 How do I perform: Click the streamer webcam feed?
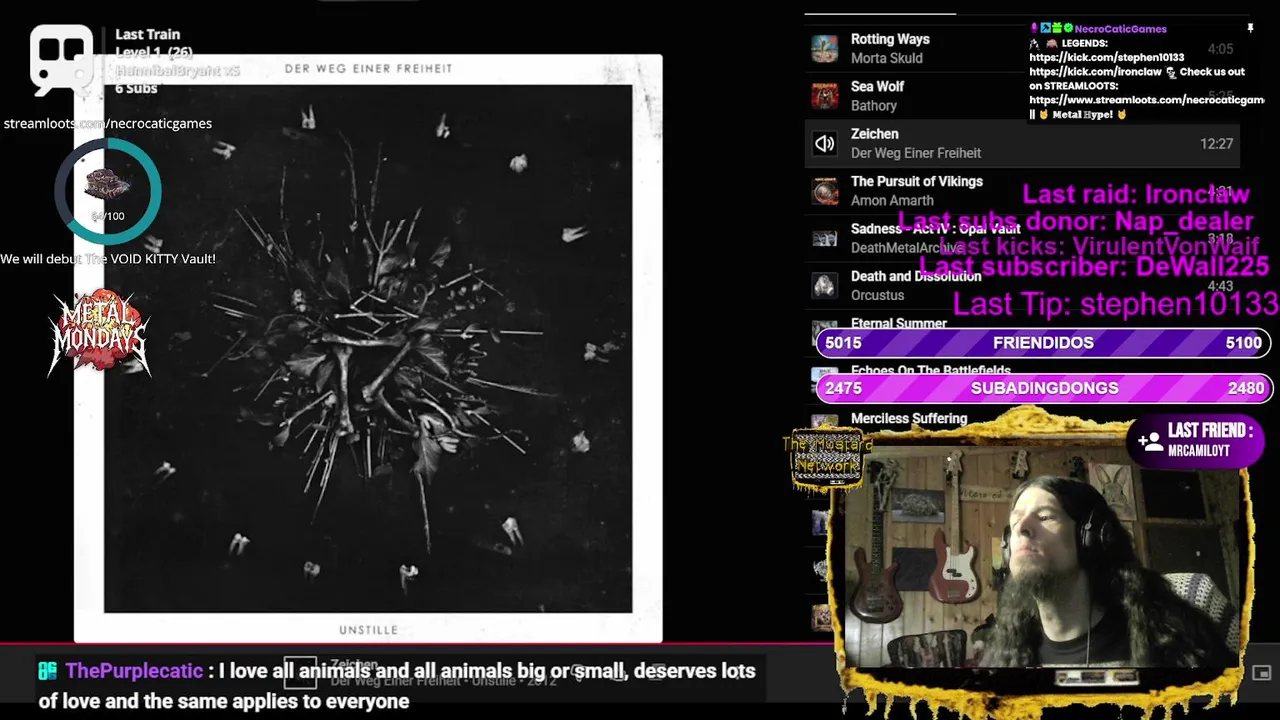tap(1040, 555)
